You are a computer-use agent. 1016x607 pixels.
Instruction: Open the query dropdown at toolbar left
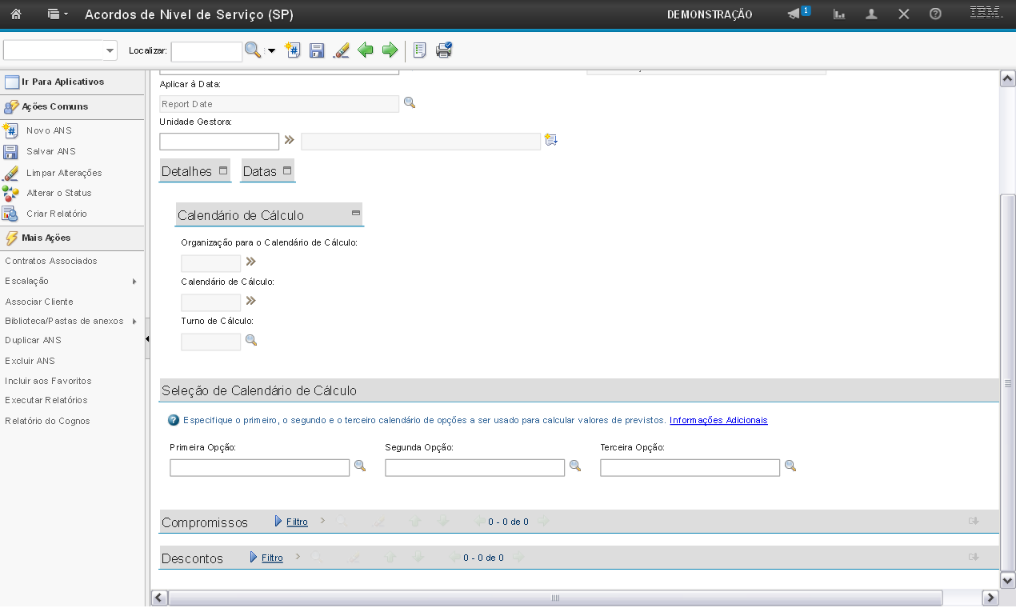coord(110,50)
